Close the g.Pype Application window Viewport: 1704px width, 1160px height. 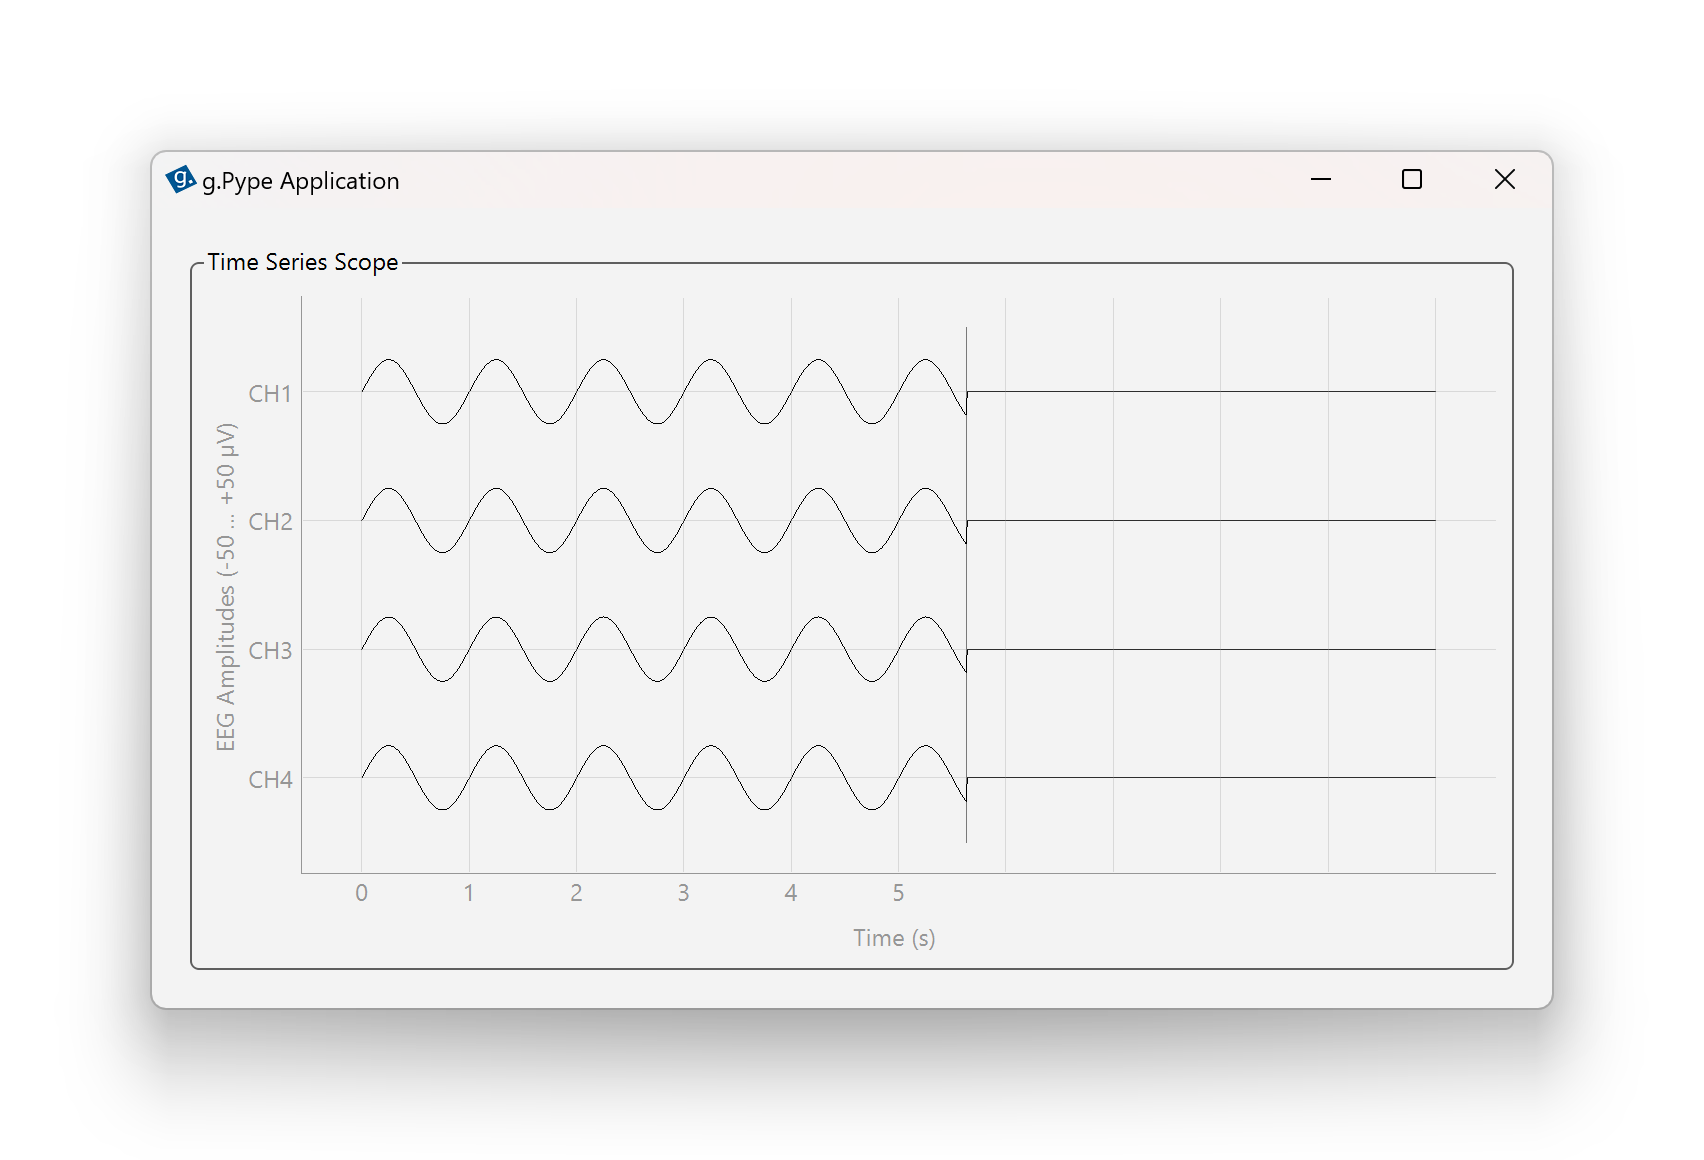(x=1504, y=180)
